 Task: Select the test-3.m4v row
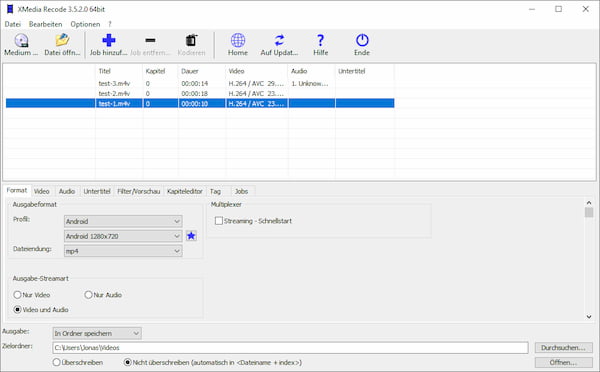point(200,83)
